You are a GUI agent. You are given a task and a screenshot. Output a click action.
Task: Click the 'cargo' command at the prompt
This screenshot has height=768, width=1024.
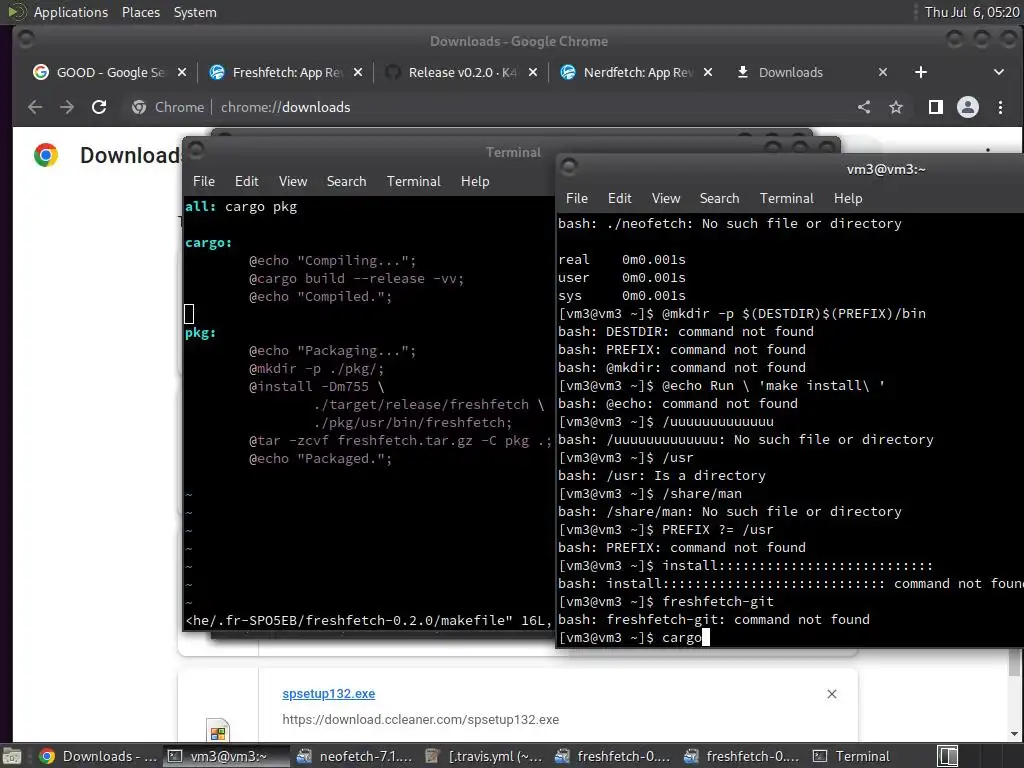[682, 638]
